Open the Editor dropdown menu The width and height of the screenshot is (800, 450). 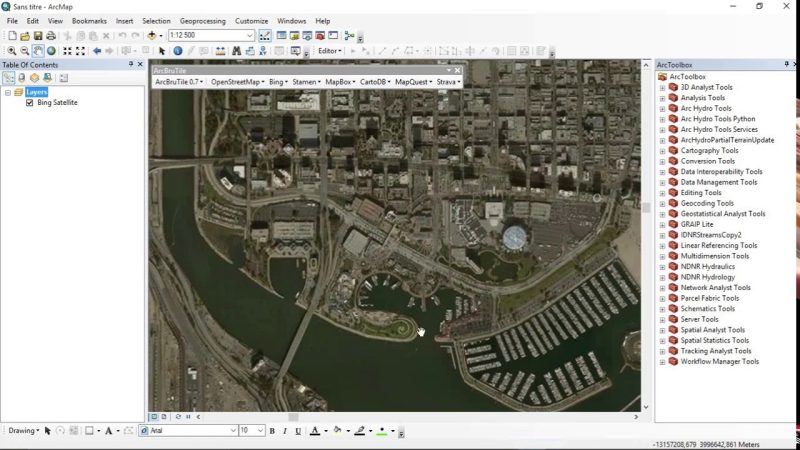point(330,51)
